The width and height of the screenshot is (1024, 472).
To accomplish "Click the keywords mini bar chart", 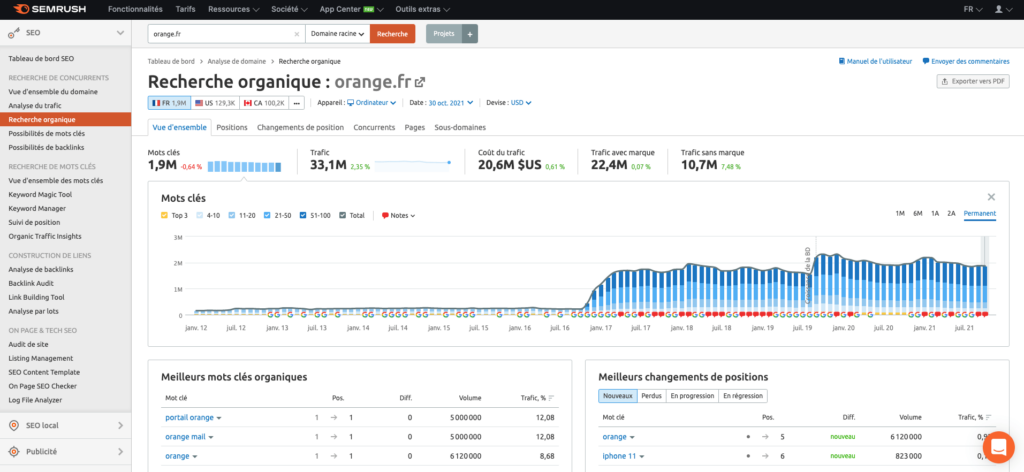I will coord(244,166).
